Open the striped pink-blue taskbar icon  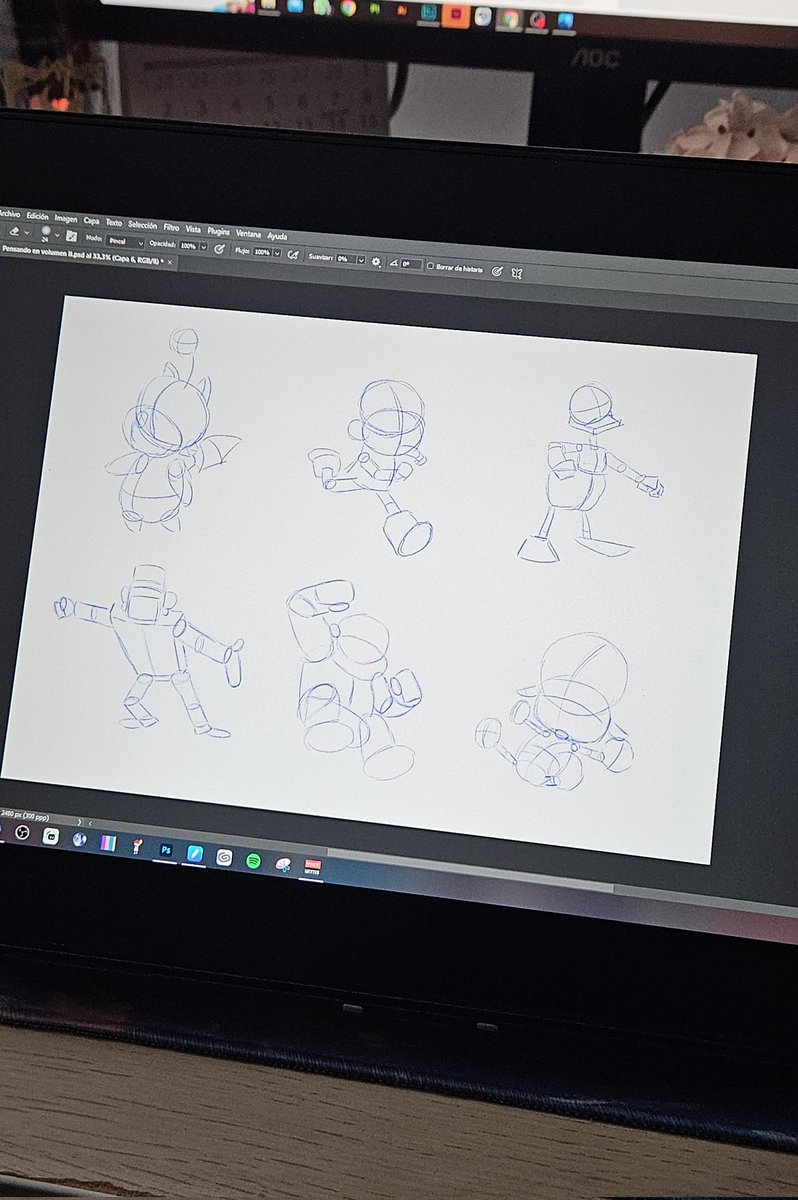pyautogui.click(x=108, y=843)
